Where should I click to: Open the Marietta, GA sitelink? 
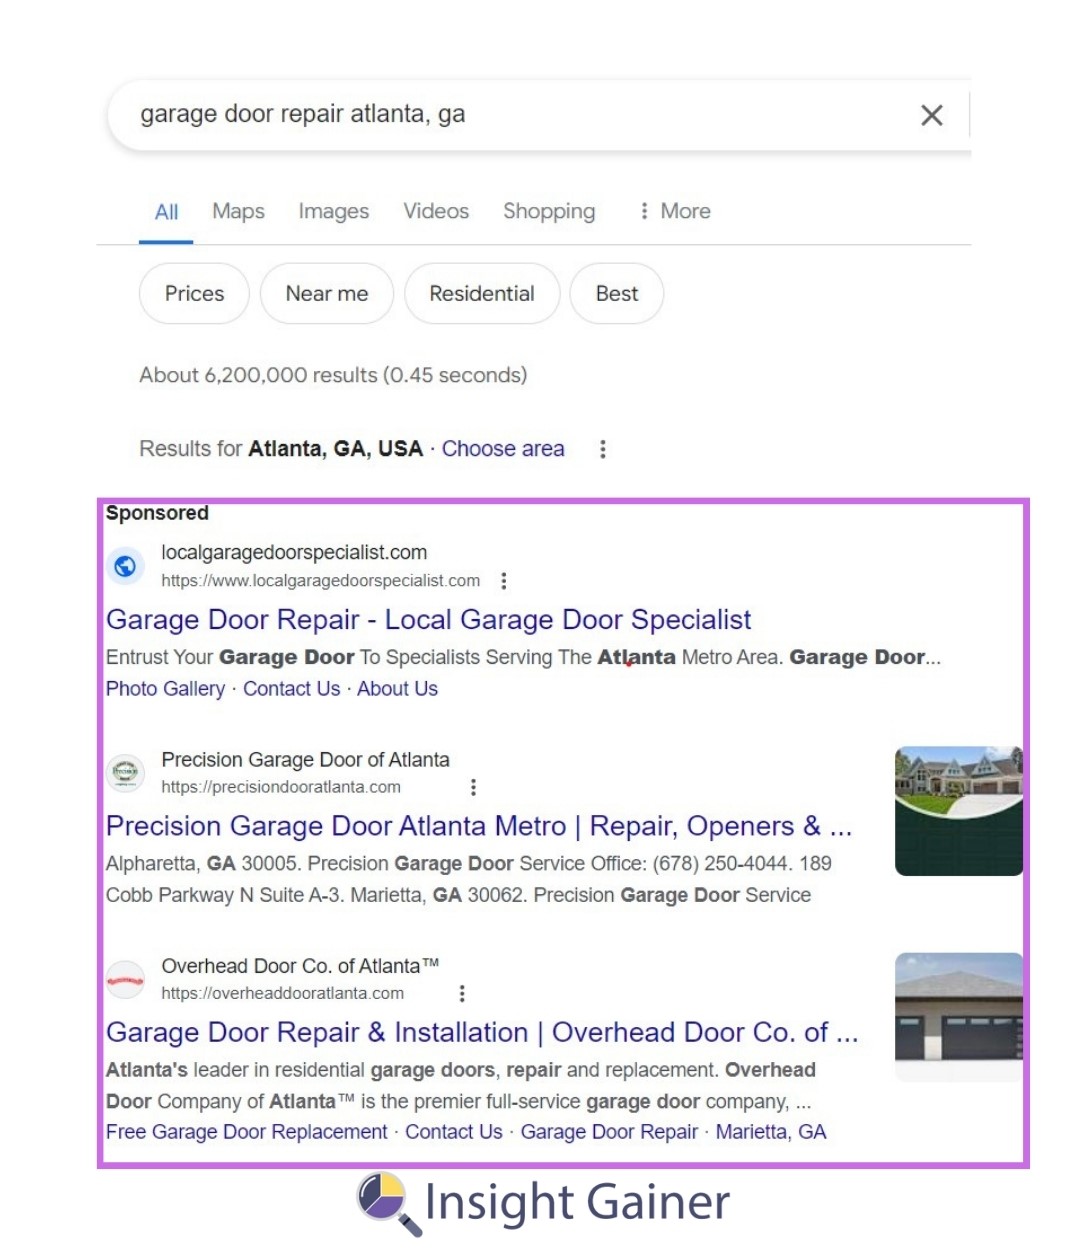[x=770, y=1132]
